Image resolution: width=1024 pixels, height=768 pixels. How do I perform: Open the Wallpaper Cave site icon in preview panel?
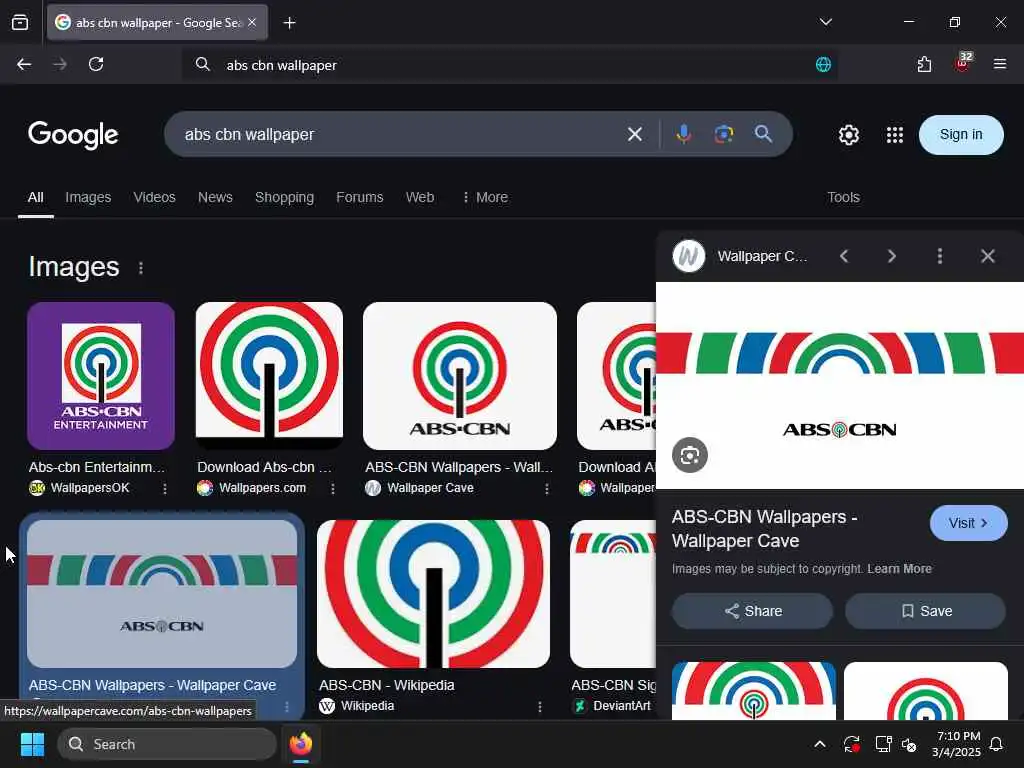(688, 256)
